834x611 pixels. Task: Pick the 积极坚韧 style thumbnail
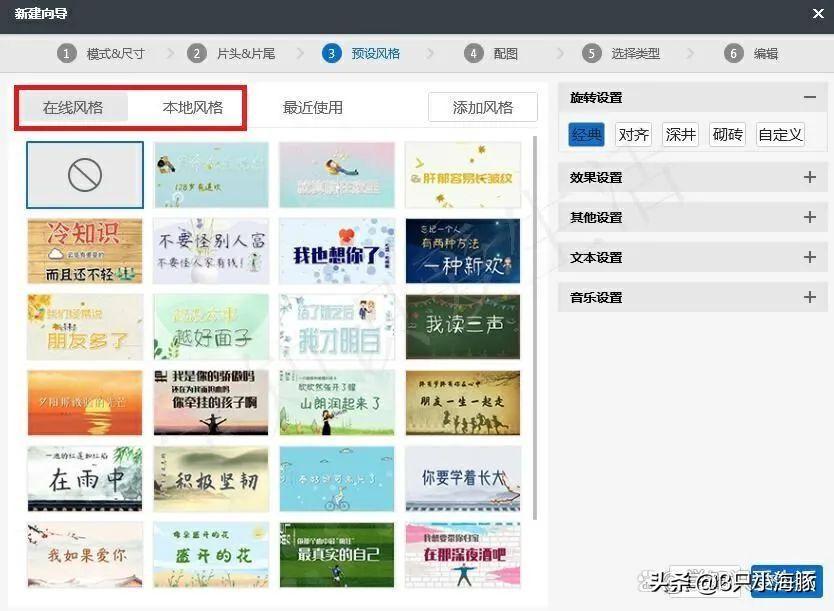click(x=211, y=479)
